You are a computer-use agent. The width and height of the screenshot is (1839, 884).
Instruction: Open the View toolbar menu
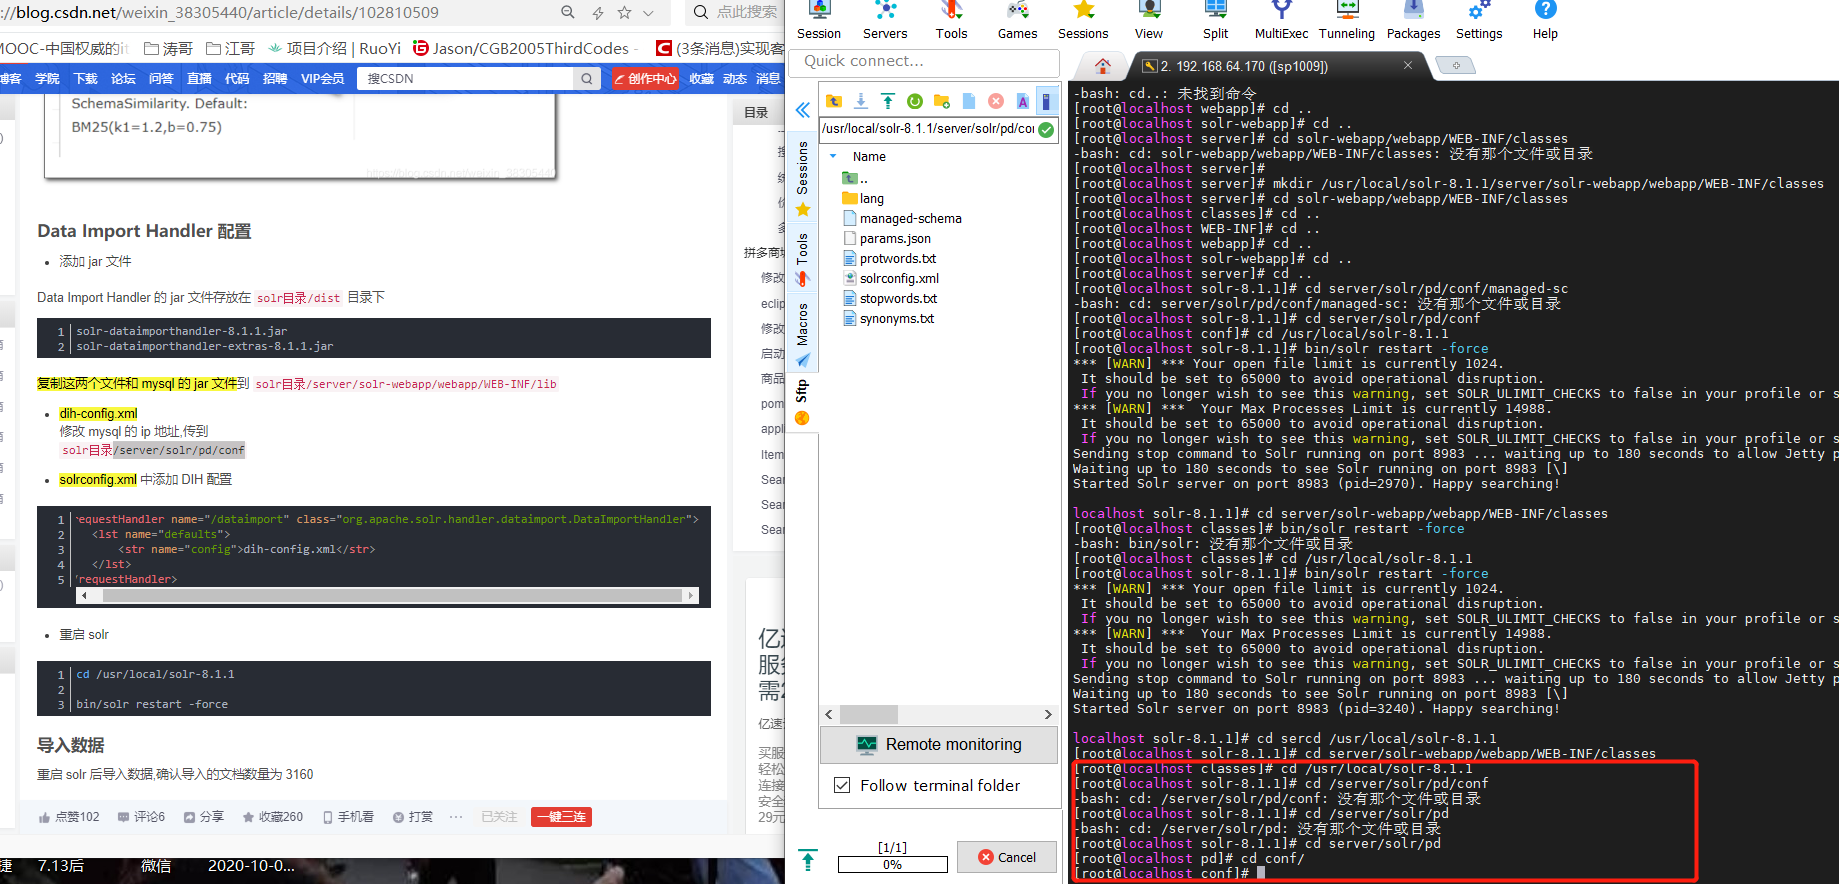tap(1148, 20)
